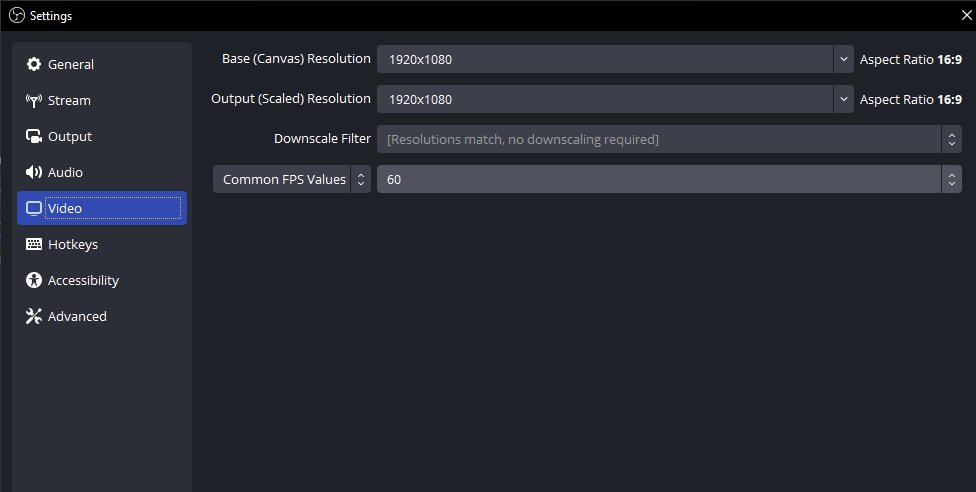Screen dimensions: 976x492
Task: Click the Output camera-monitor icon
Action: point(34,136)
